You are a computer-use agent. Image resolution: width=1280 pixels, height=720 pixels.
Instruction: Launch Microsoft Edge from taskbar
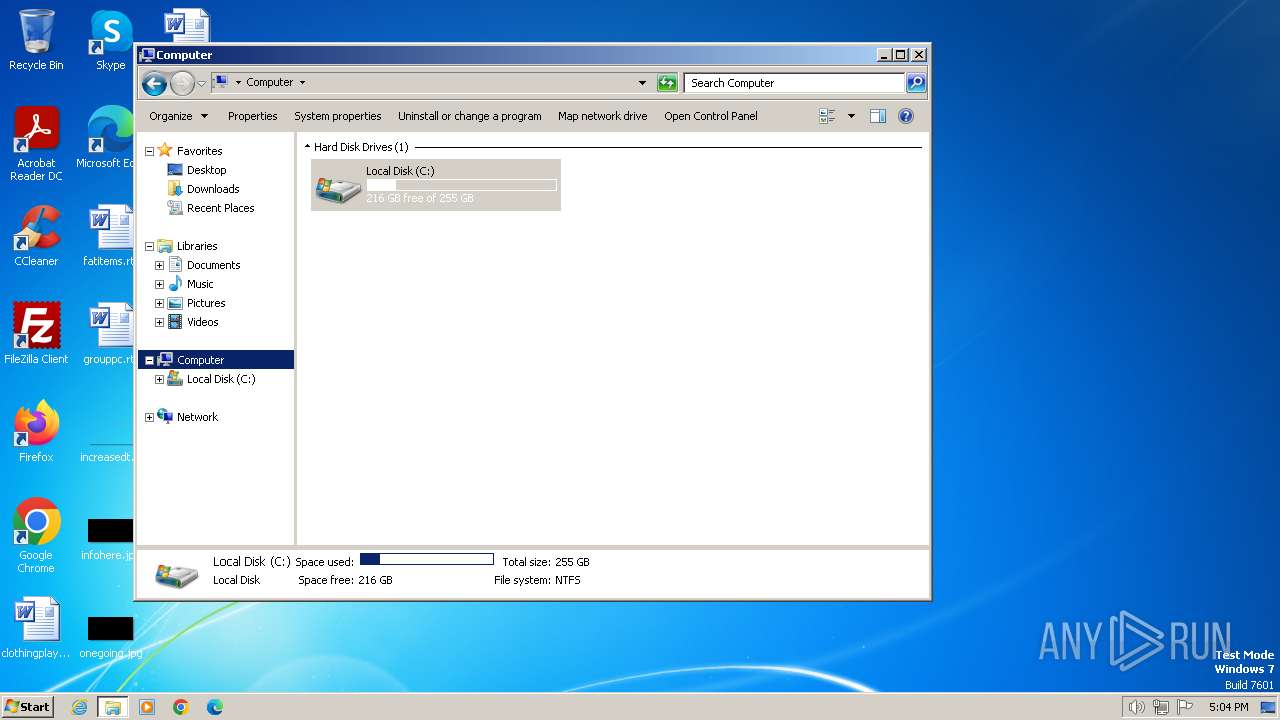coord(215,707)
